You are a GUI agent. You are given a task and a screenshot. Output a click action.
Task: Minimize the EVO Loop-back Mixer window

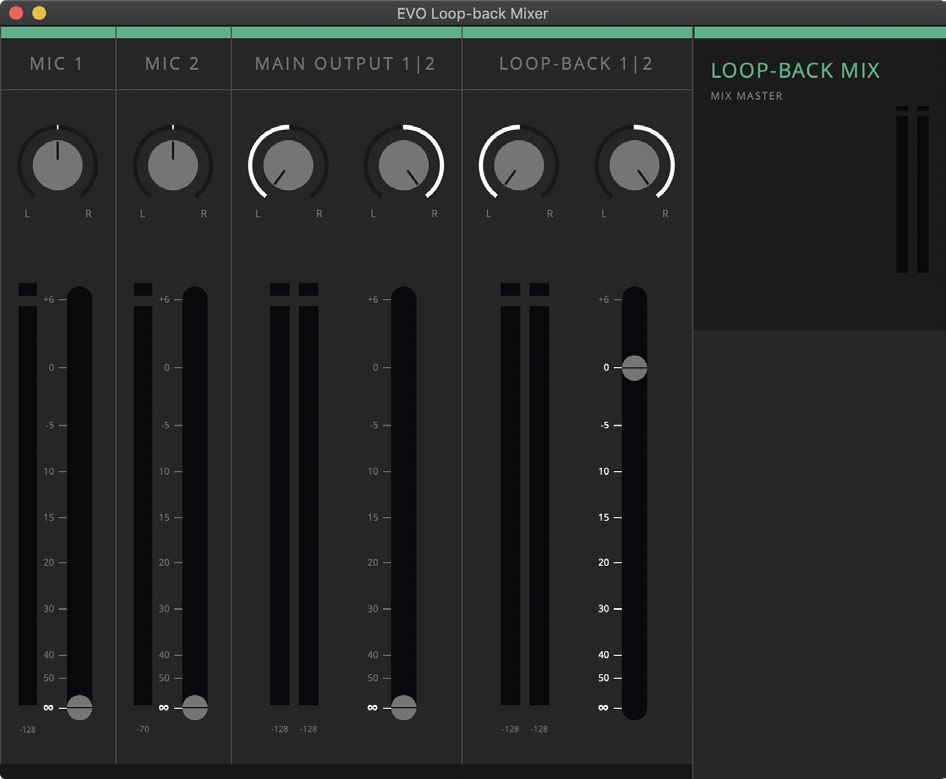pyautogui.click(x=39, y=13)
